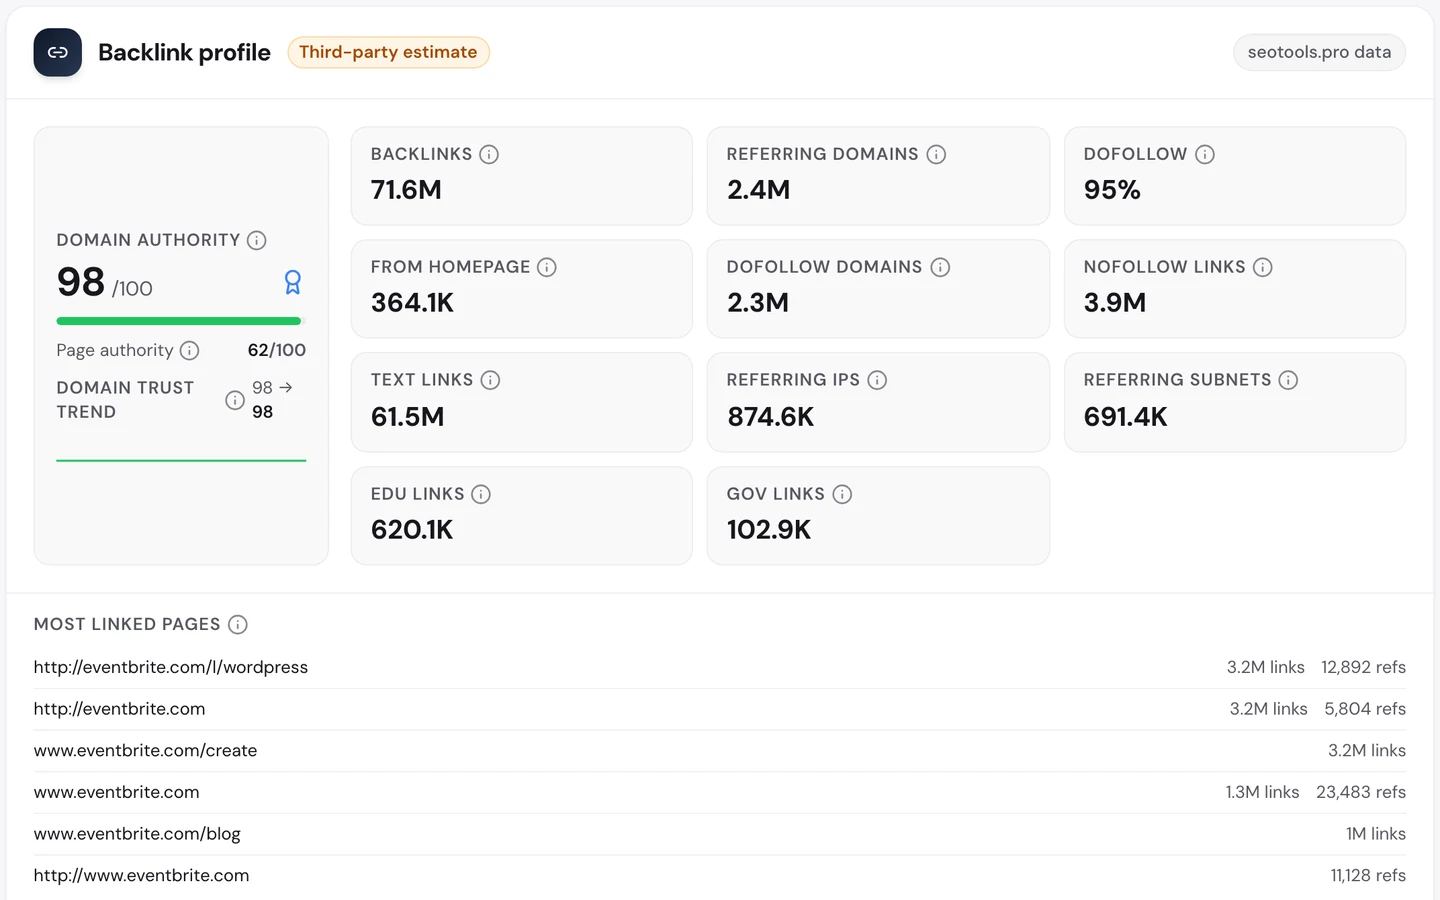
Task: Open the http://eventbrite.com link
Action: 119,709
